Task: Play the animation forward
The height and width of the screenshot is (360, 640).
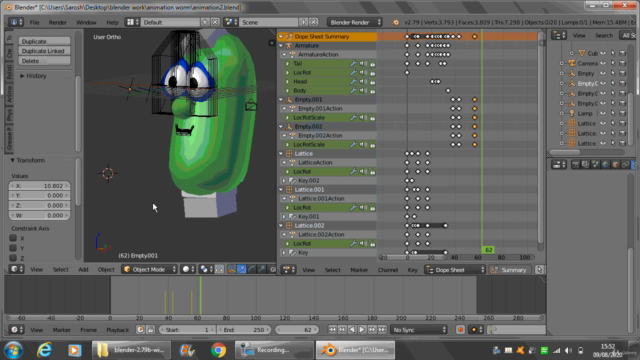Action: tap(362, 330)
